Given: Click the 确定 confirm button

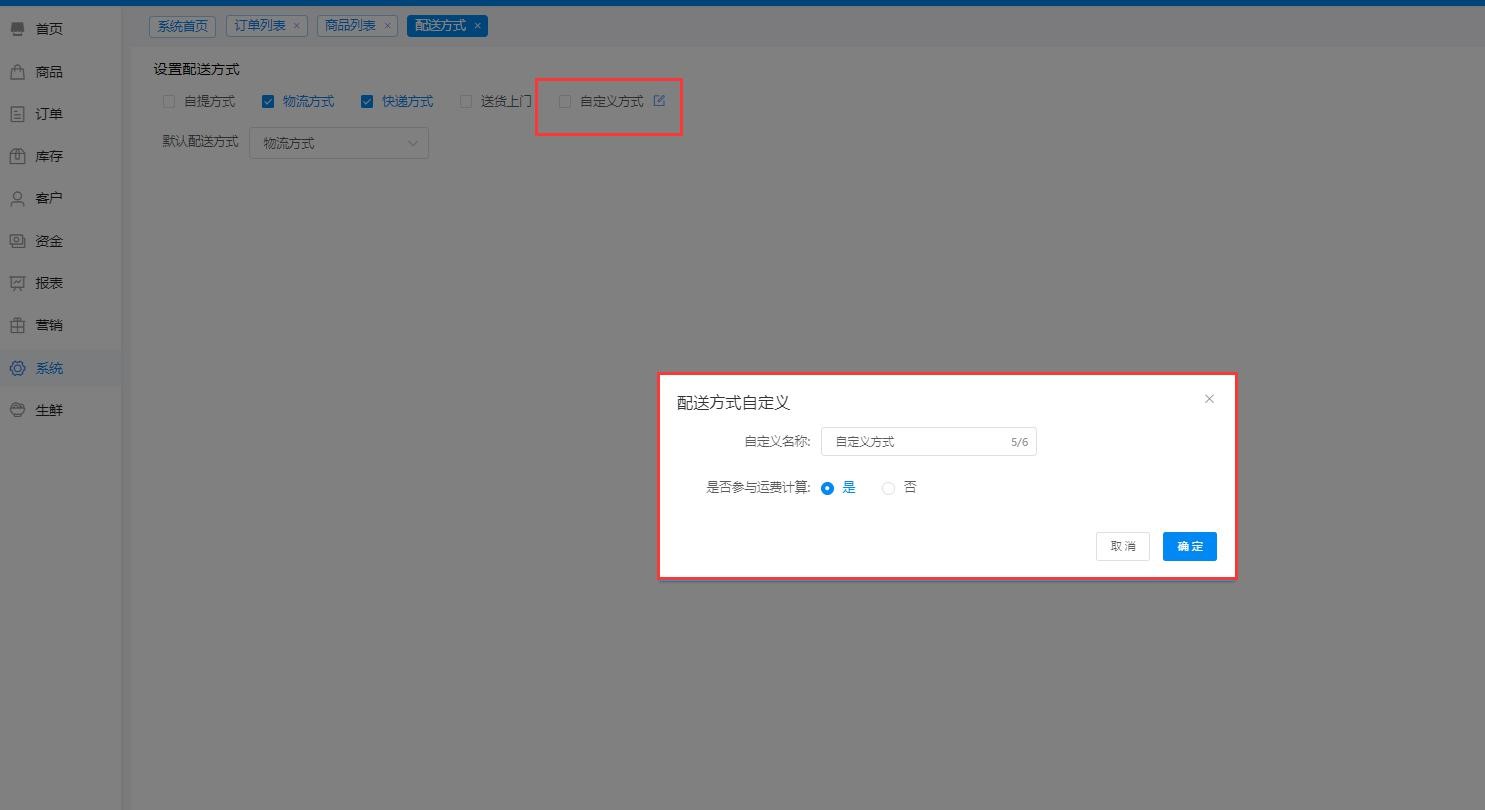Looking at the screenshot, I should [1189, 546].
